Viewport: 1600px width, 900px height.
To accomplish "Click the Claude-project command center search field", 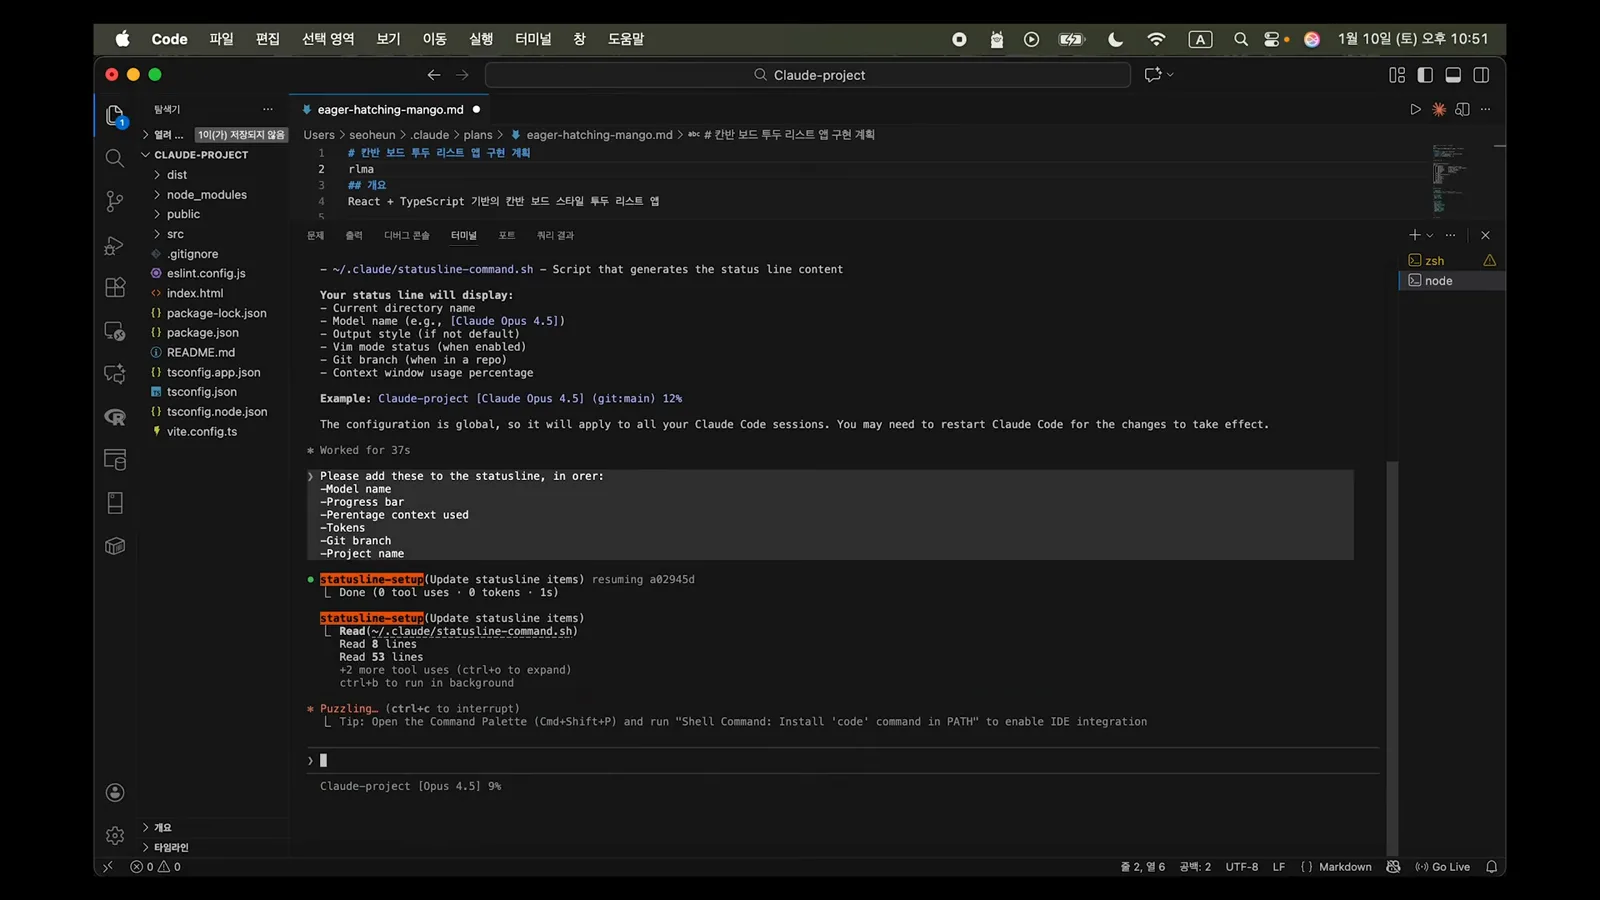I will tap(808, 75).
